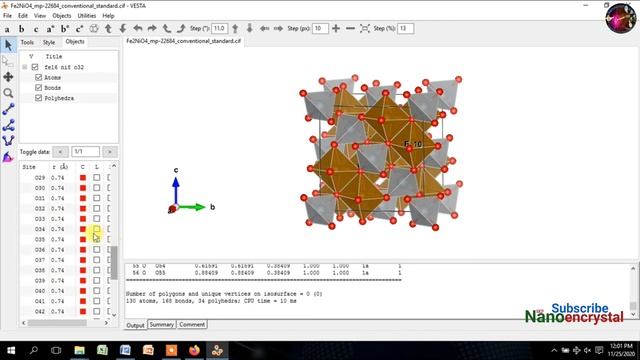
Task: View along the b axis
Action: point(21,29)
